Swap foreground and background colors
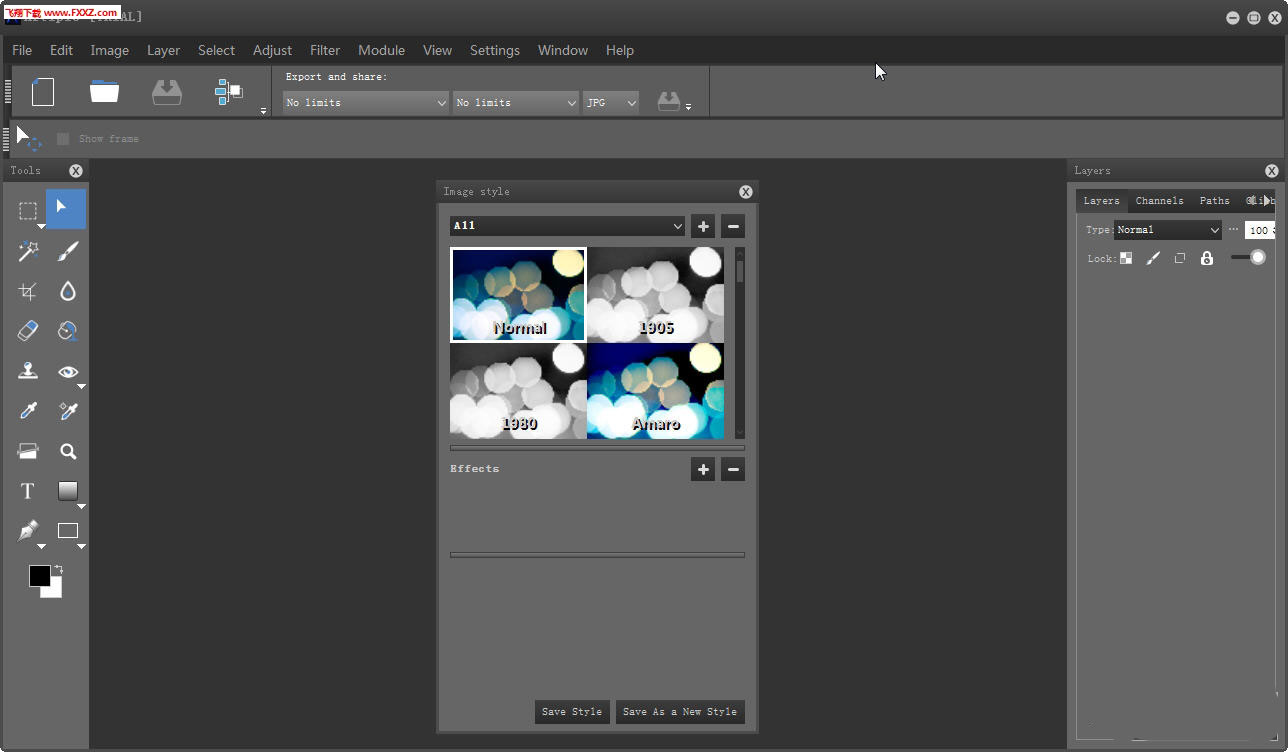 (x=58, y=570)
